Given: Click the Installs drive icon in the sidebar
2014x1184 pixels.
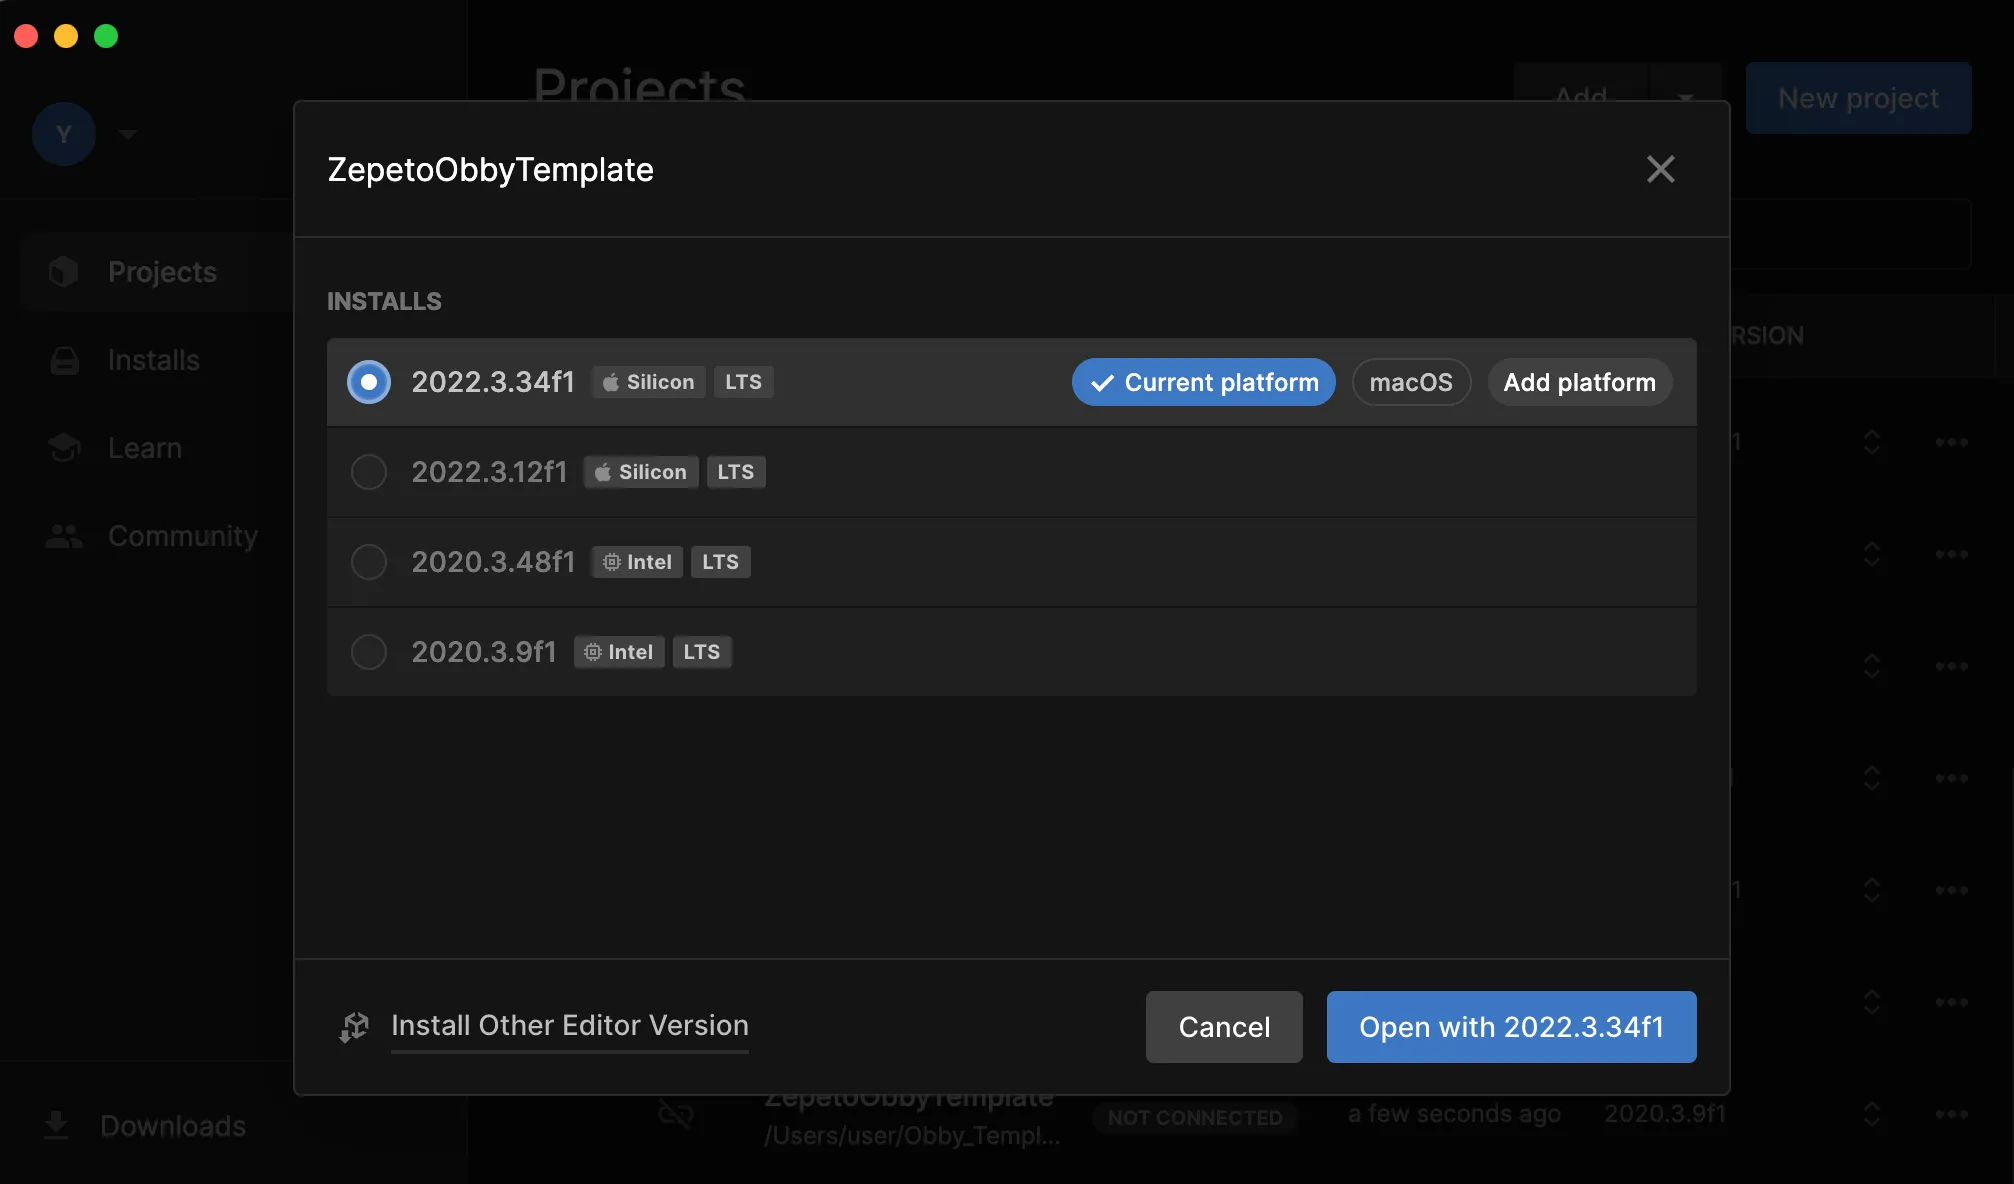Looking at the screenshot, I should coord(64,360).
